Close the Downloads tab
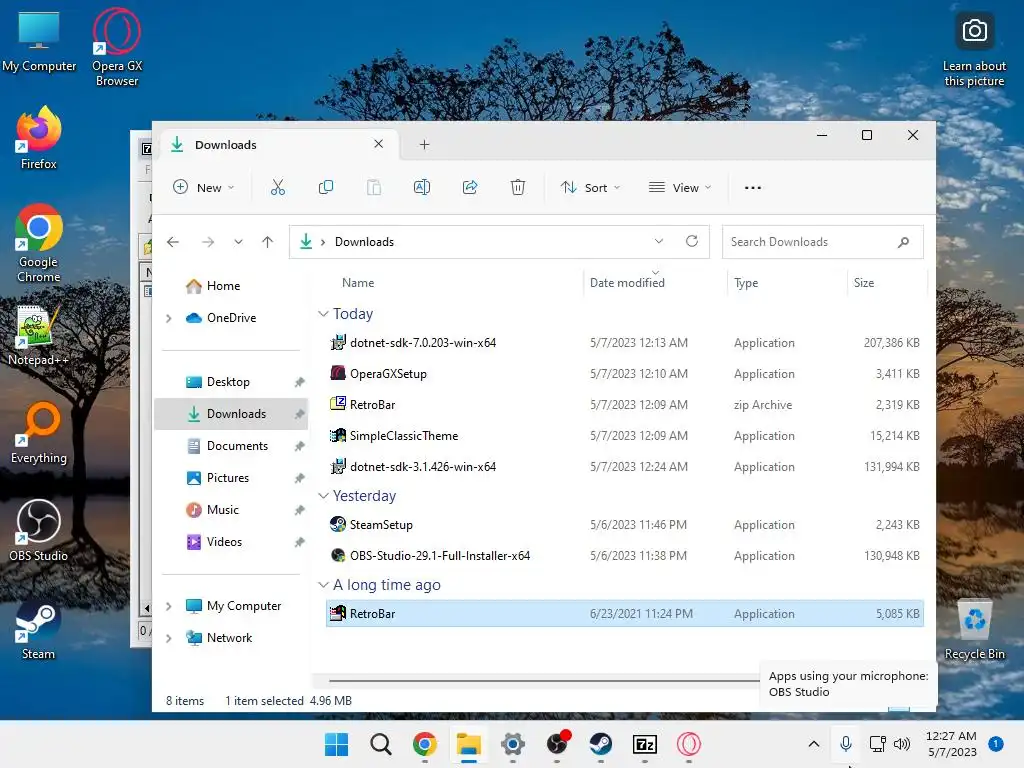This screenshot has width=1024, height=768. tap(379, 144)
